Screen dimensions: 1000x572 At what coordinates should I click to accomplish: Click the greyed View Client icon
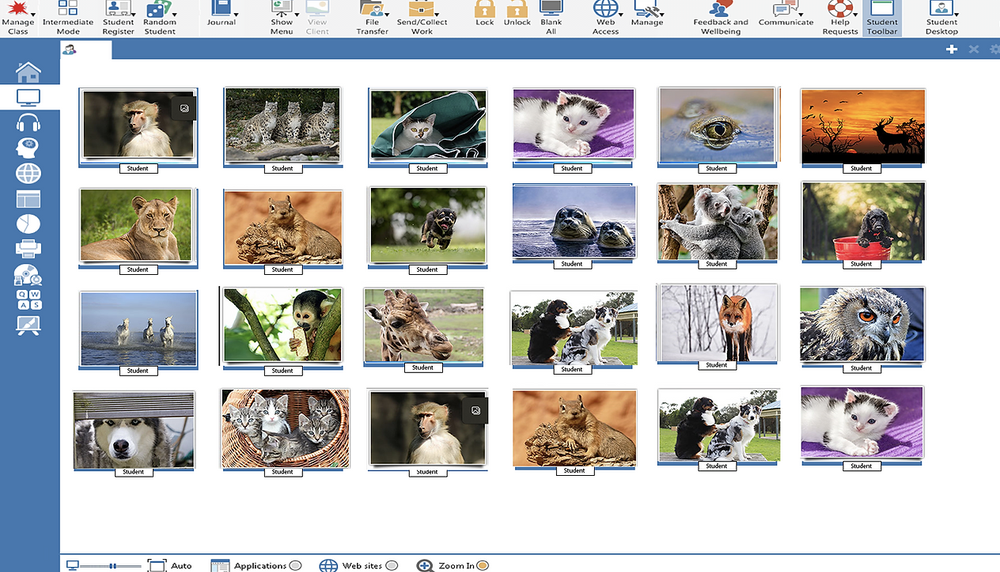pos(317,8)
